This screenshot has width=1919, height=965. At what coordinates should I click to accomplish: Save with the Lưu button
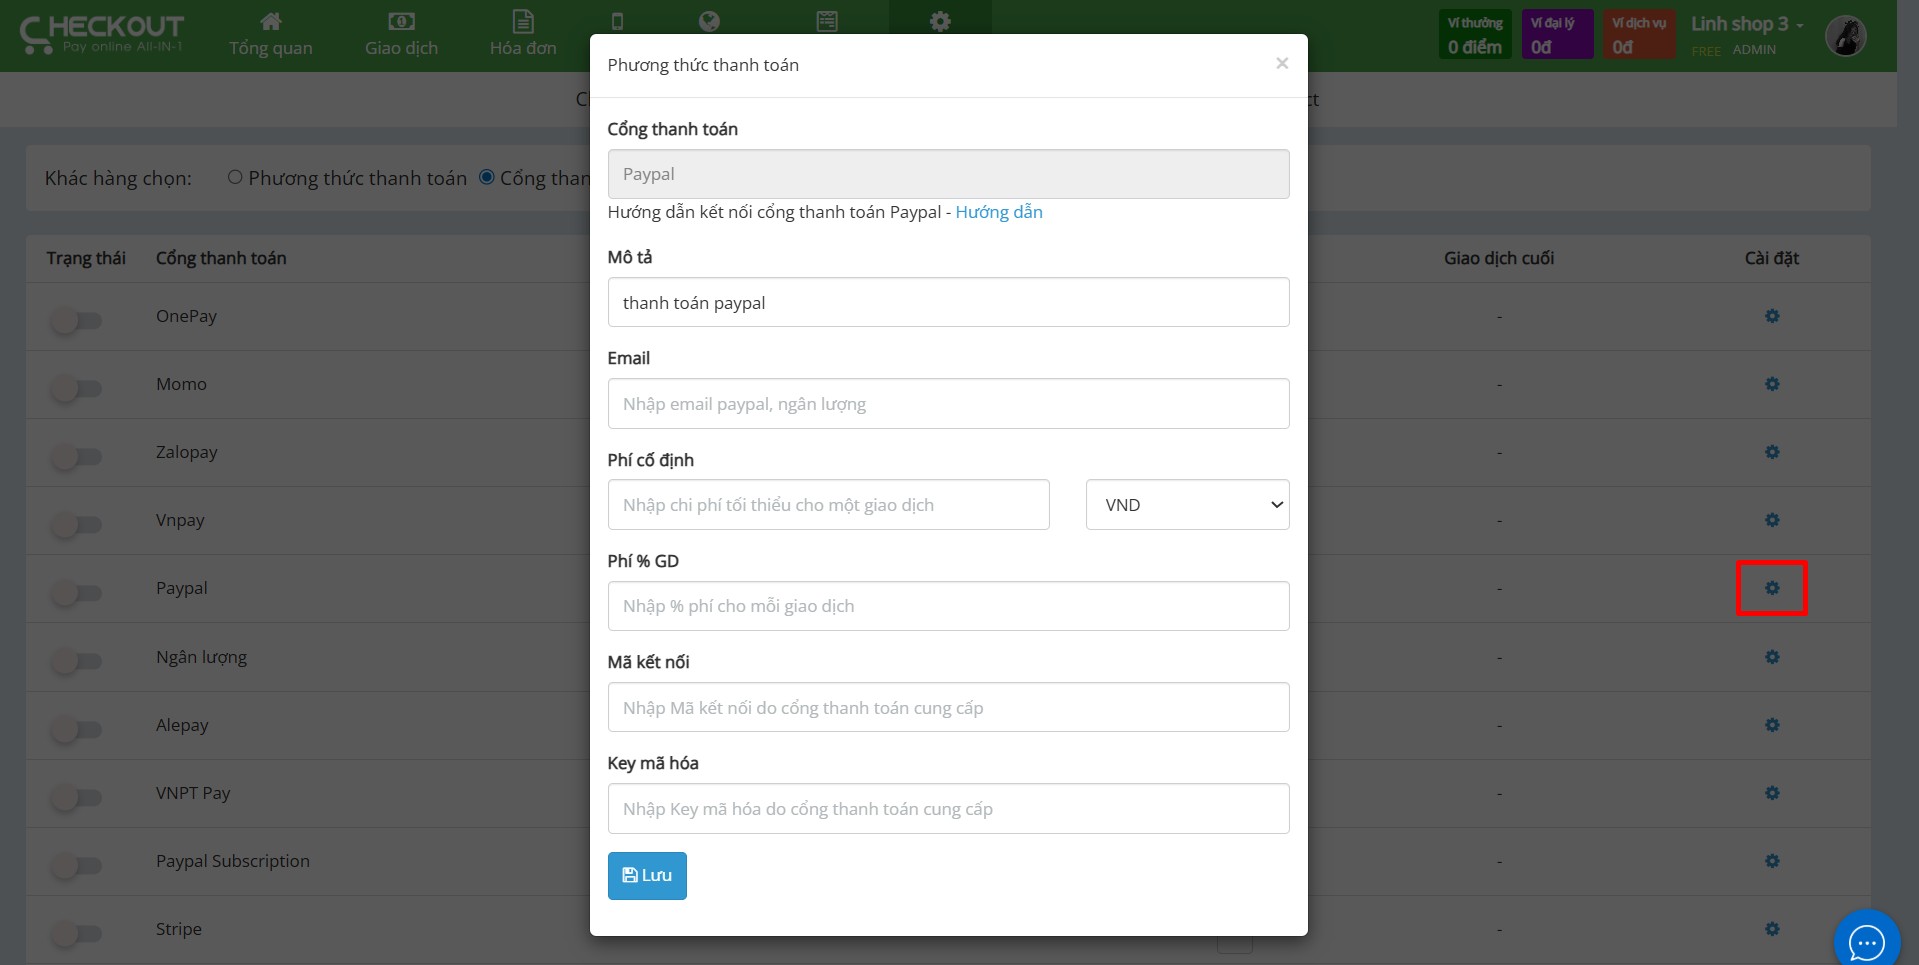(x=647, y=876)
